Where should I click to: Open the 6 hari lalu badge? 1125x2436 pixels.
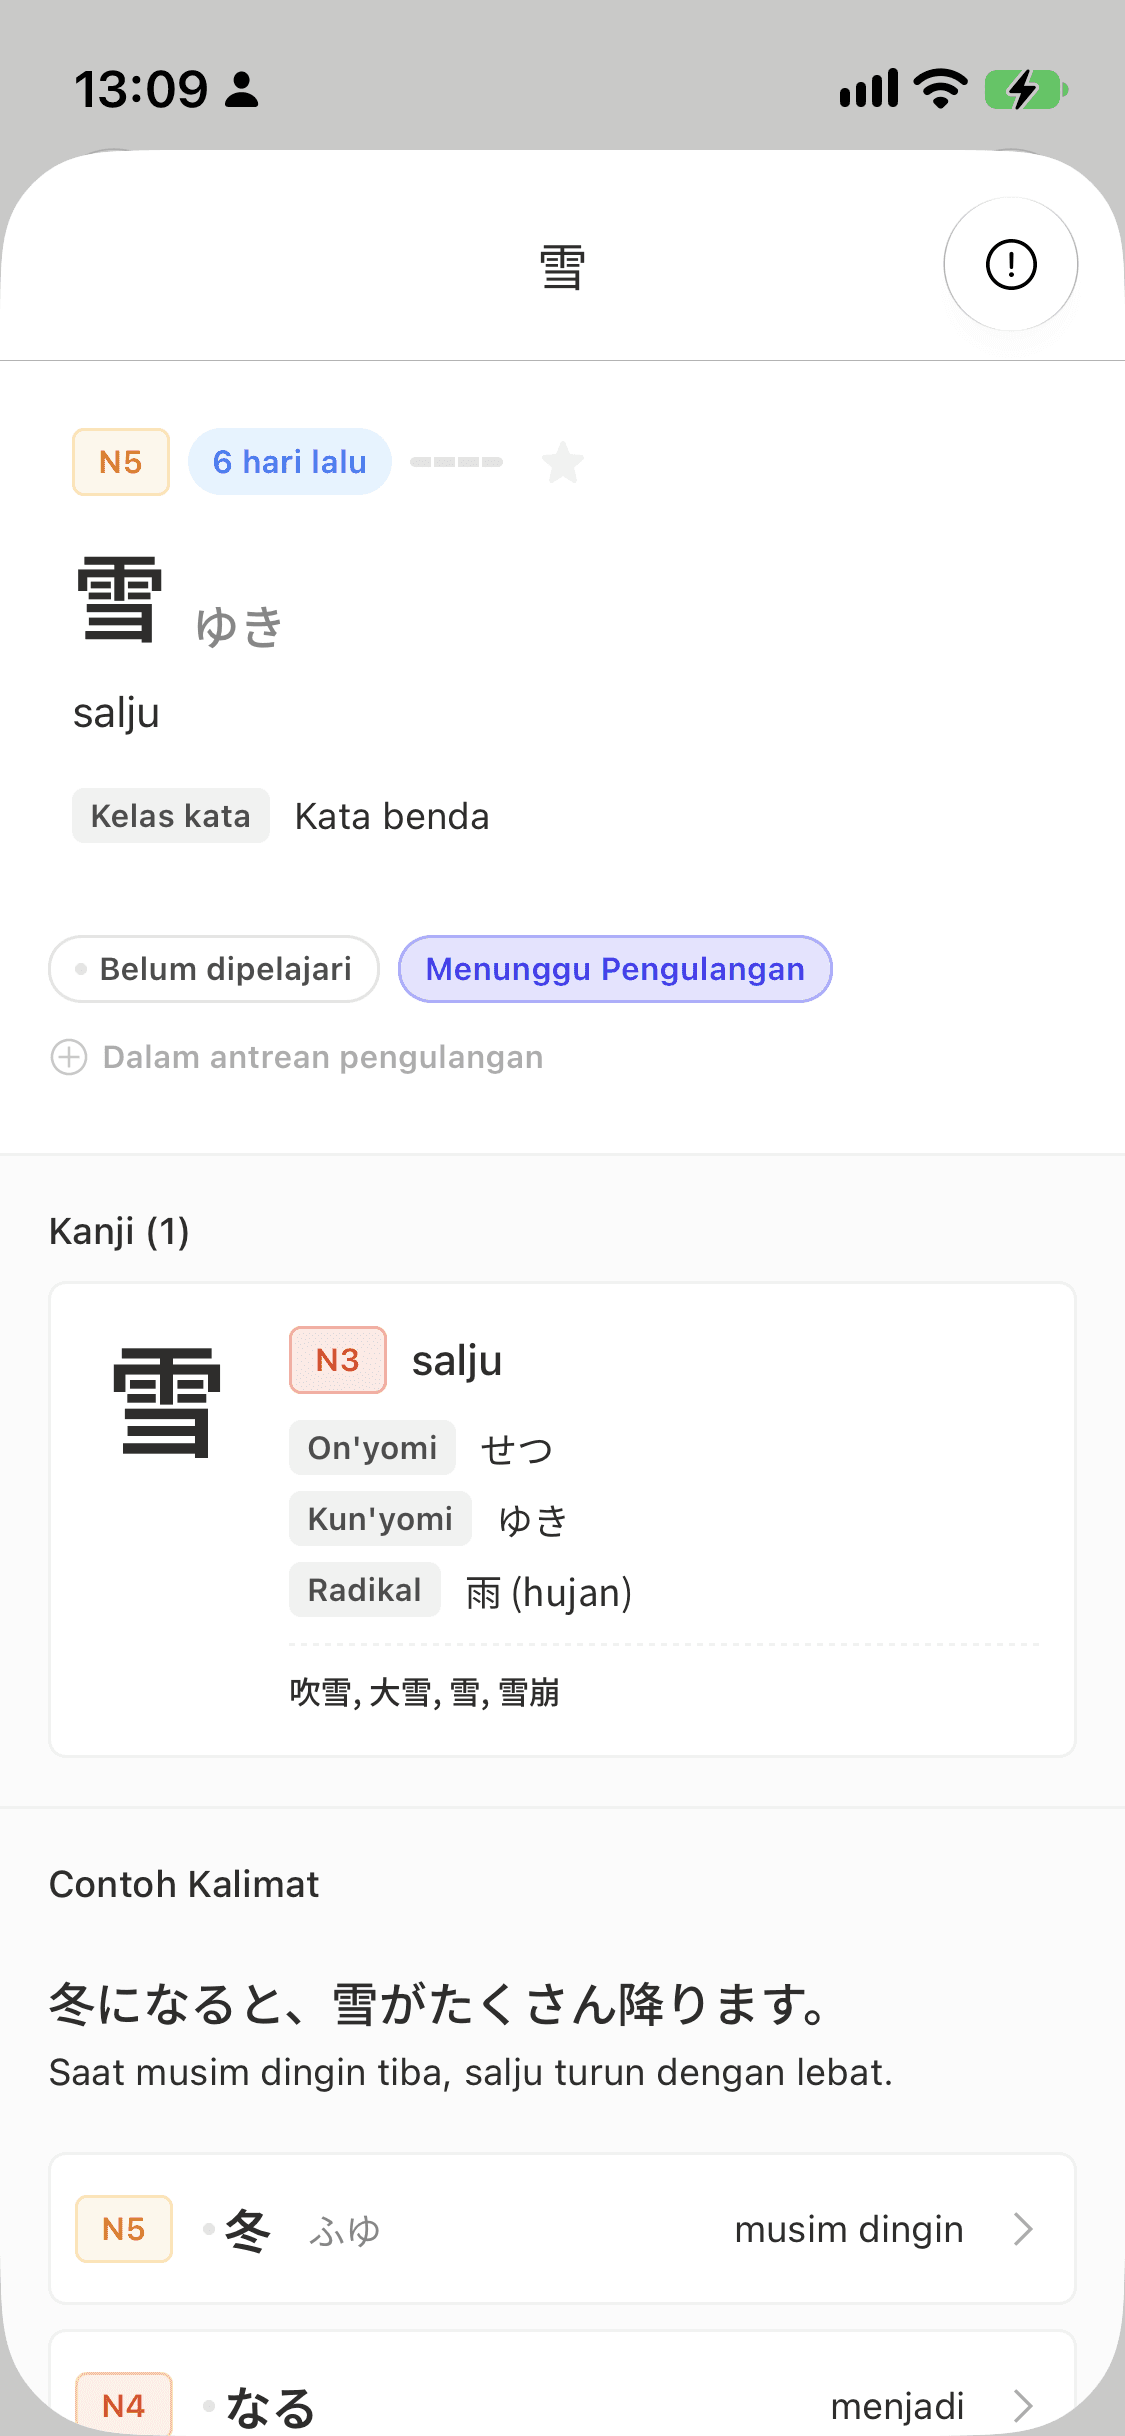pos(289,462)
